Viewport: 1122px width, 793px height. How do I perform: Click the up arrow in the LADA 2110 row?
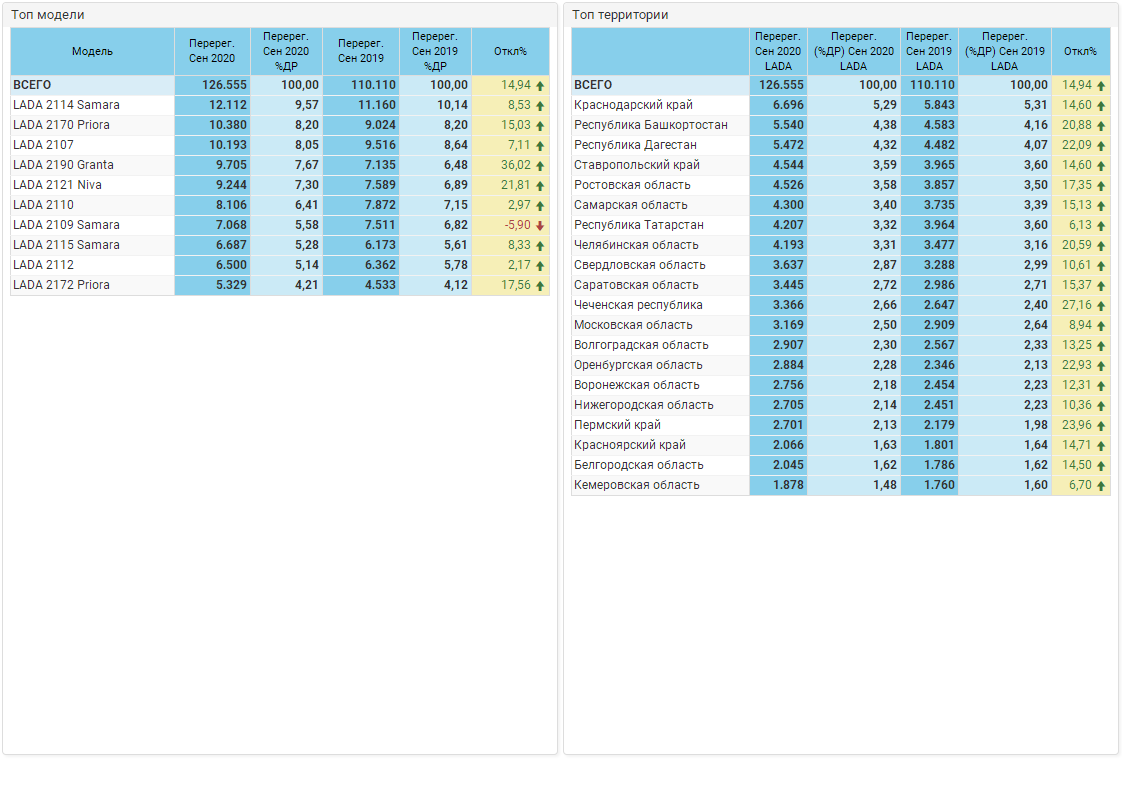(x=540, y=205)
